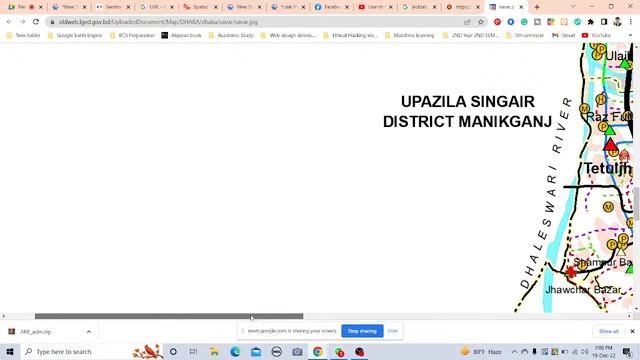Open Mail app from taskbar
Image resolution: width=640 pixels, height=360 pixels.
pyautogui.click(x=256, y=351)
